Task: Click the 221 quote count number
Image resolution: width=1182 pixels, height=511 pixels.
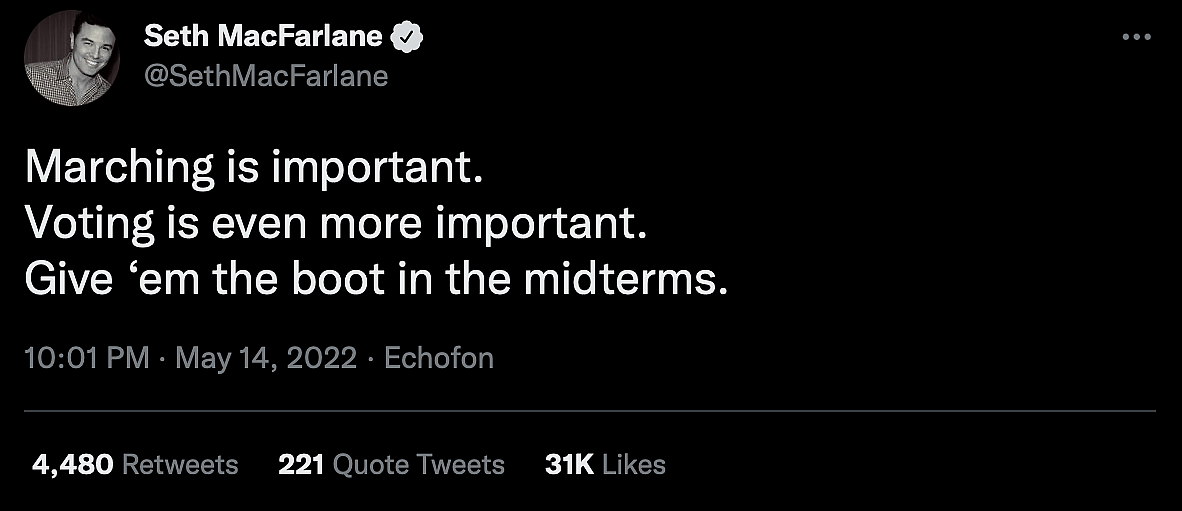Action: [x=300, y=464]
